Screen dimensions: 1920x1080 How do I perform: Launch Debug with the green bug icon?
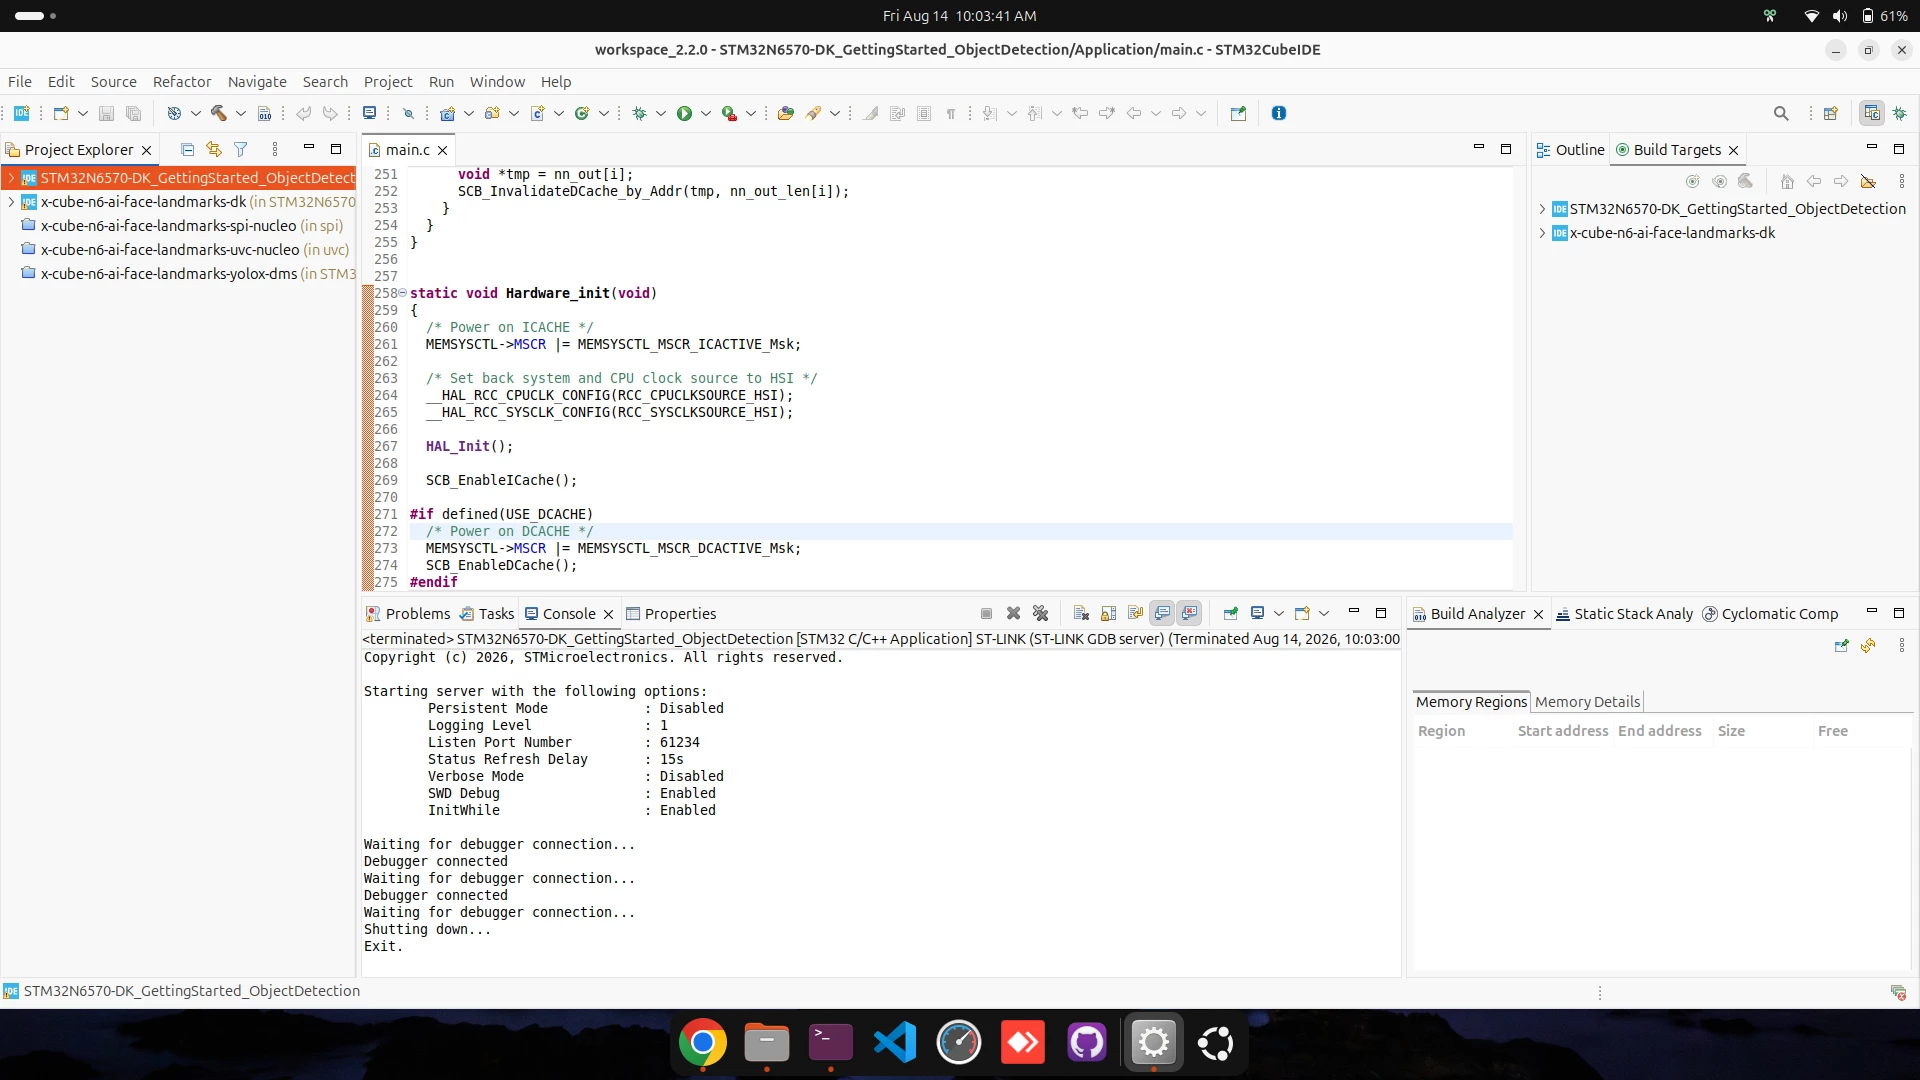point(640,113)
